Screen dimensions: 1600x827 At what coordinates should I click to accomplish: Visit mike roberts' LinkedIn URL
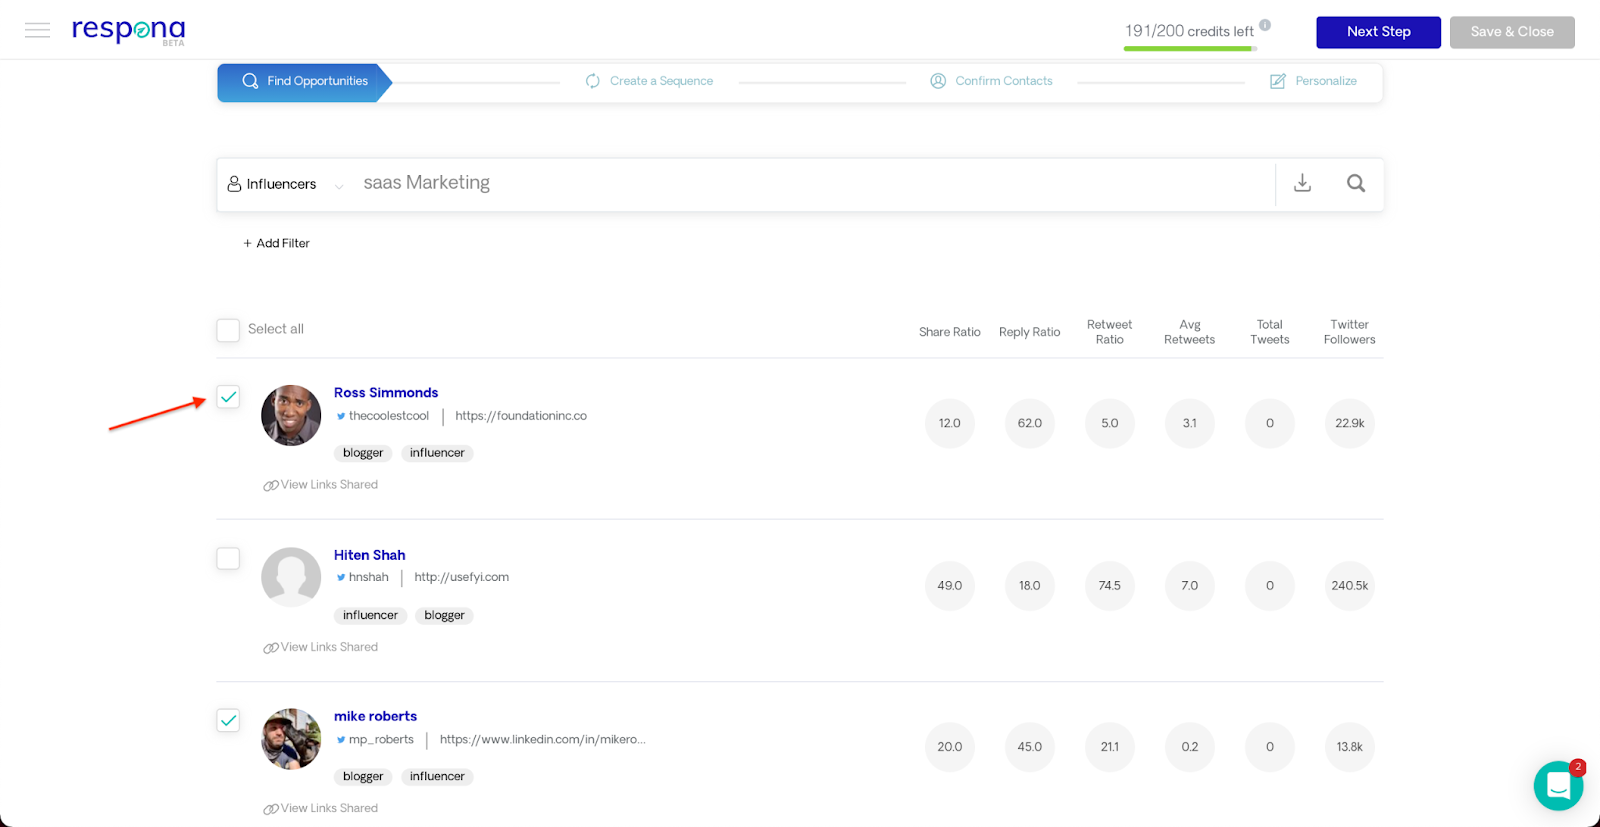(543, 740)
